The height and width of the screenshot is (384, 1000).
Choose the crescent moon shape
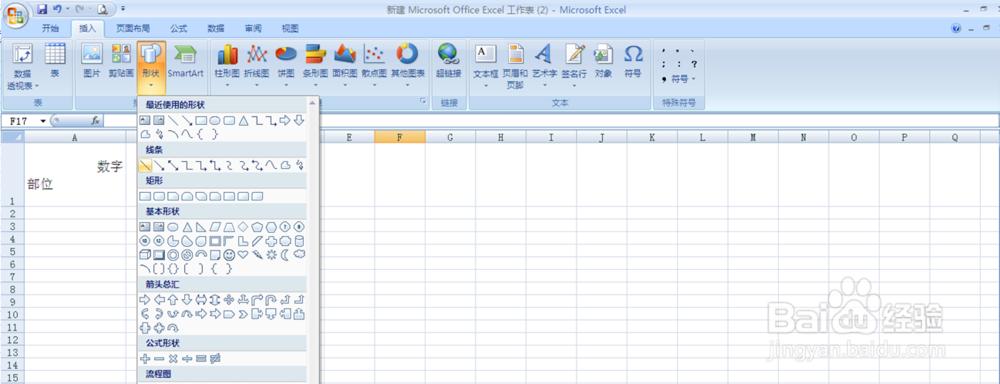pos(285,255)
